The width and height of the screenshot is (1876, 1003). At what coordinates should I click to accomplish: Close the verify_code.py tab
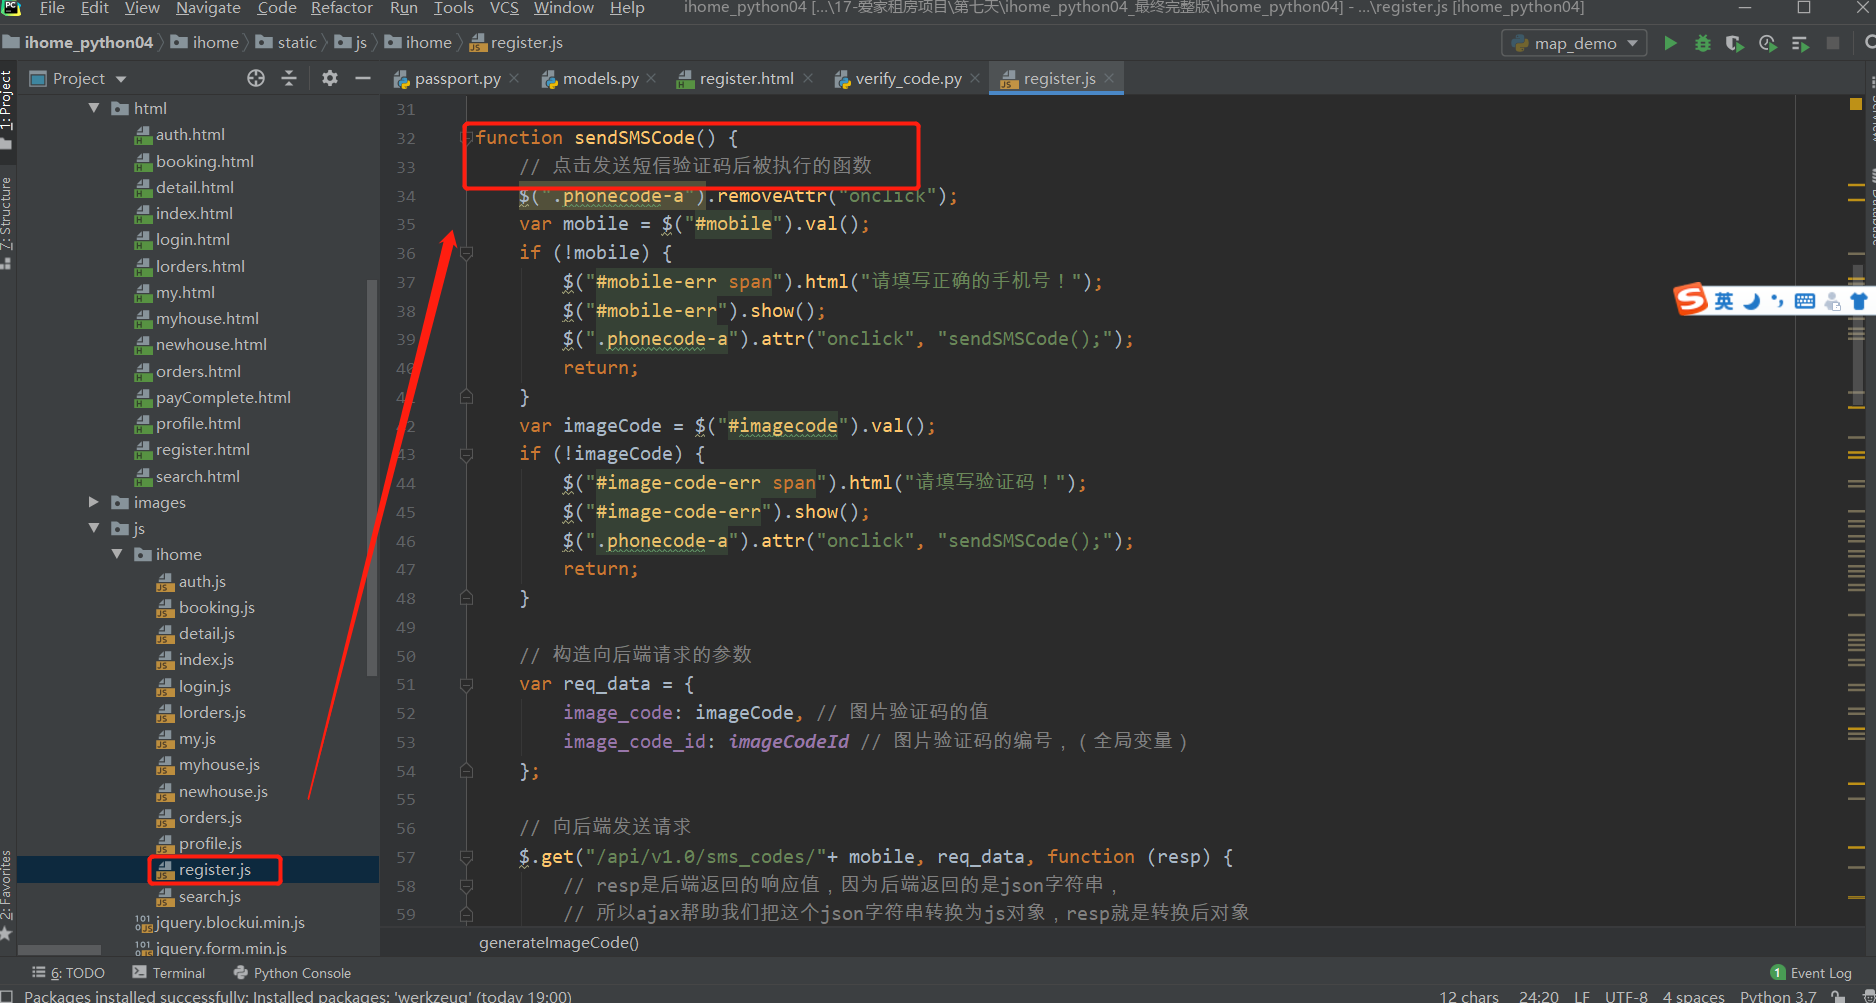(975, 78)
